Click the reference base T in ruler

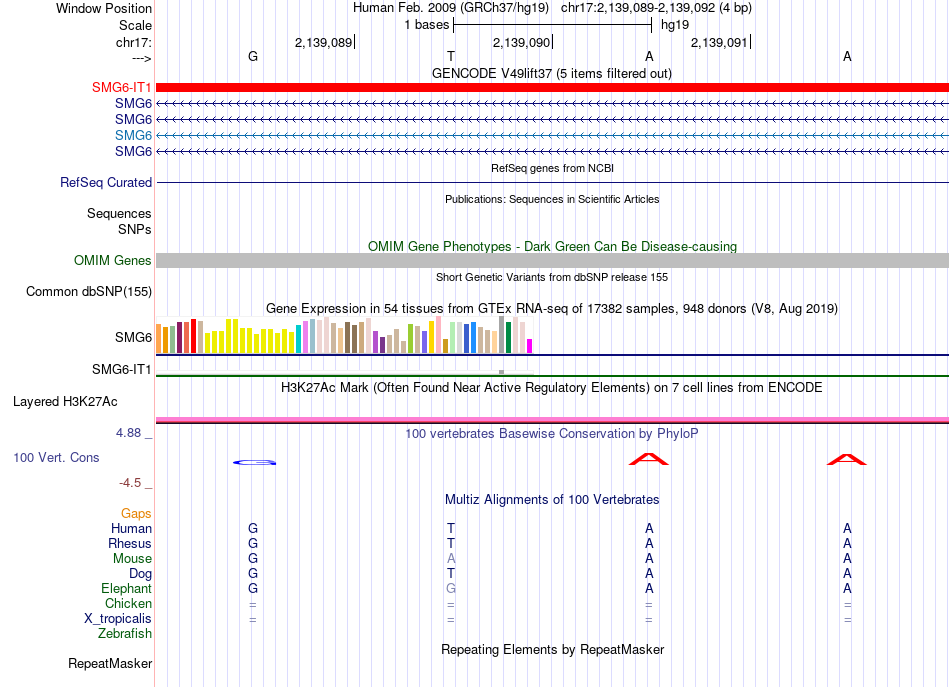pos(451,56)
